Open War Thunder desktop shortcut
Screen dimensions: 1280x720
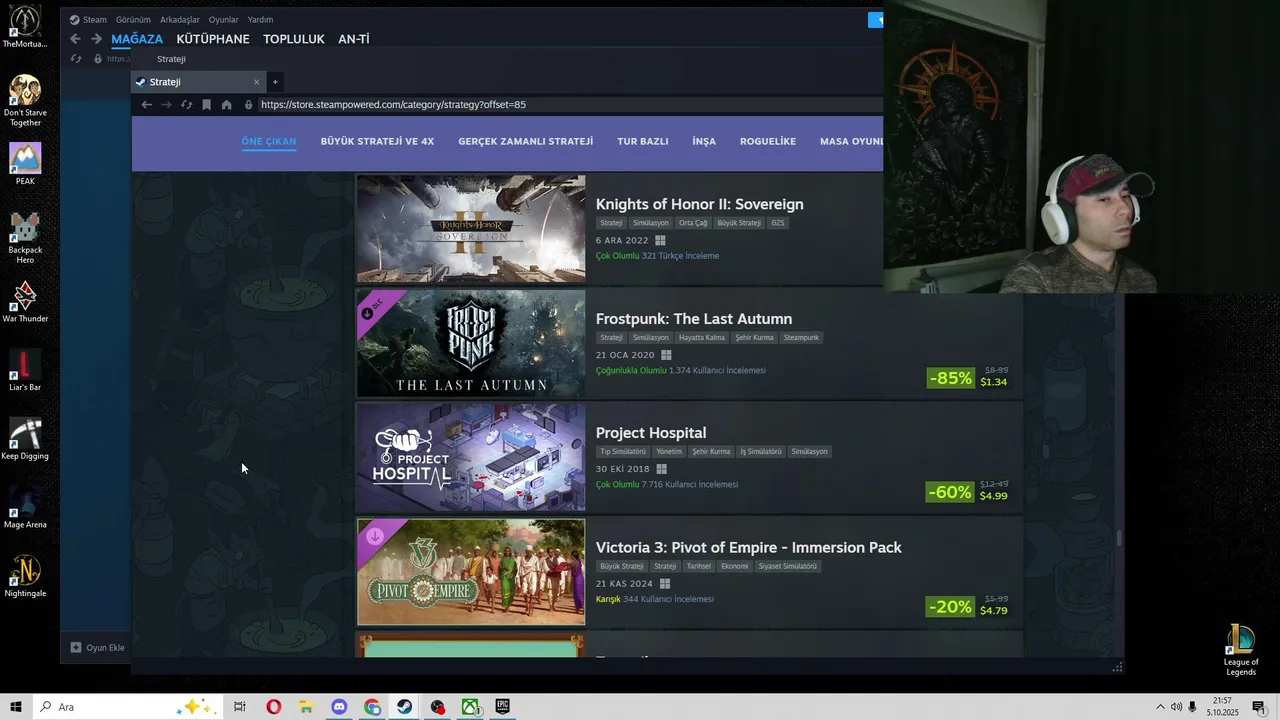pos(25,301)
